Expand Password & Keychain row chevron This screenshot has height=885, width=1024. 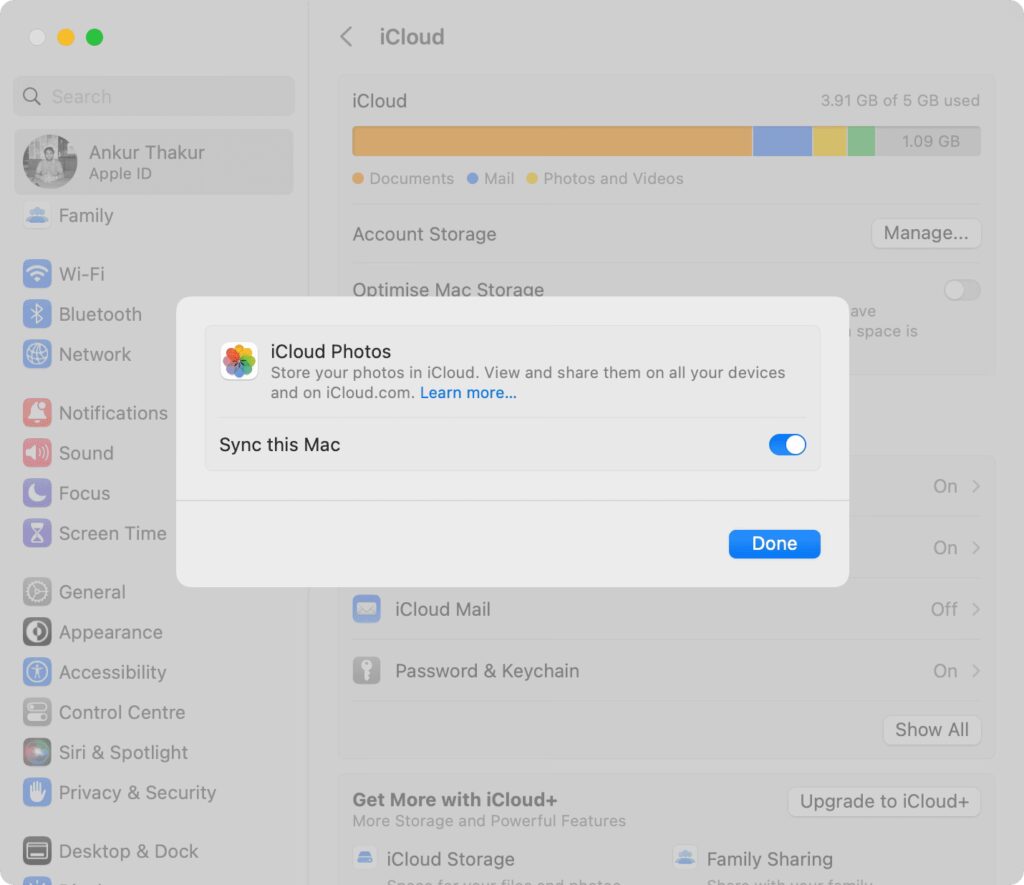click(x=976, y=671)
